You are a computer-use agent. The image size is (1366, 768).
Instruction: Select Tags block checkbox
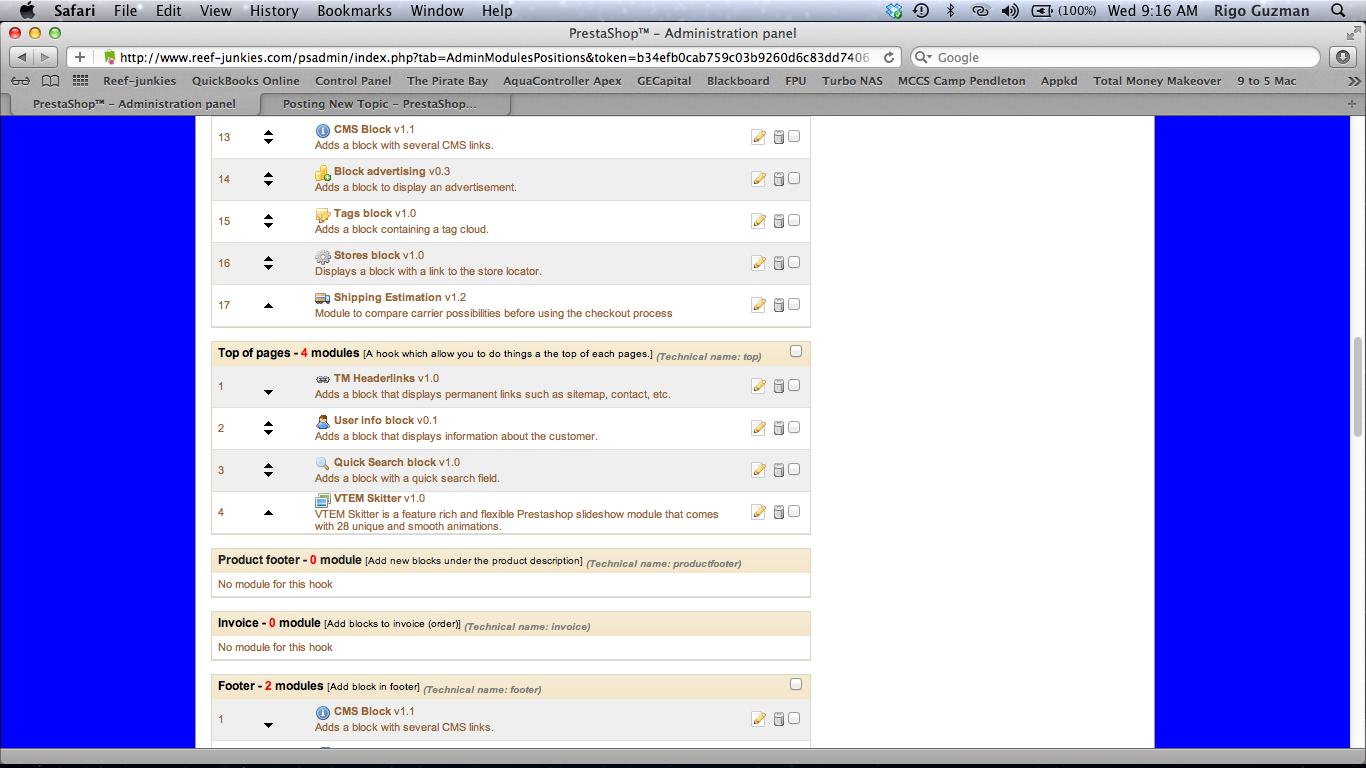[x=794, y=220]
